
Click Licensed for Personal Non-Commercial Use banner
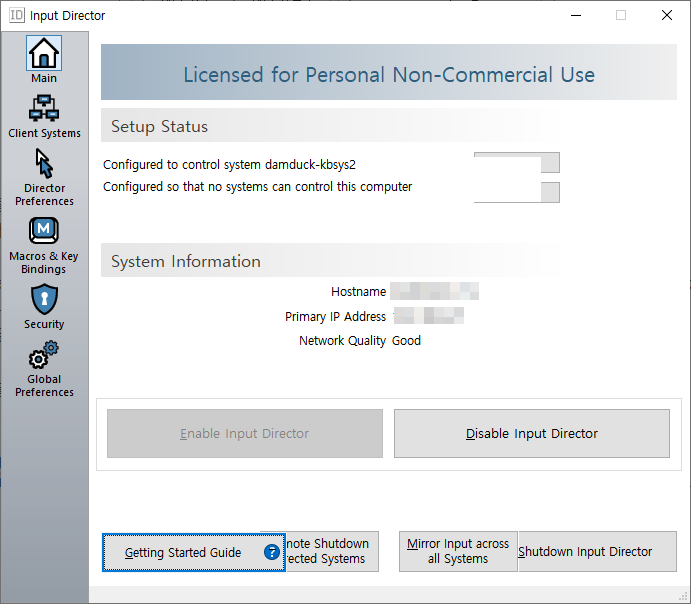(389, 72)
